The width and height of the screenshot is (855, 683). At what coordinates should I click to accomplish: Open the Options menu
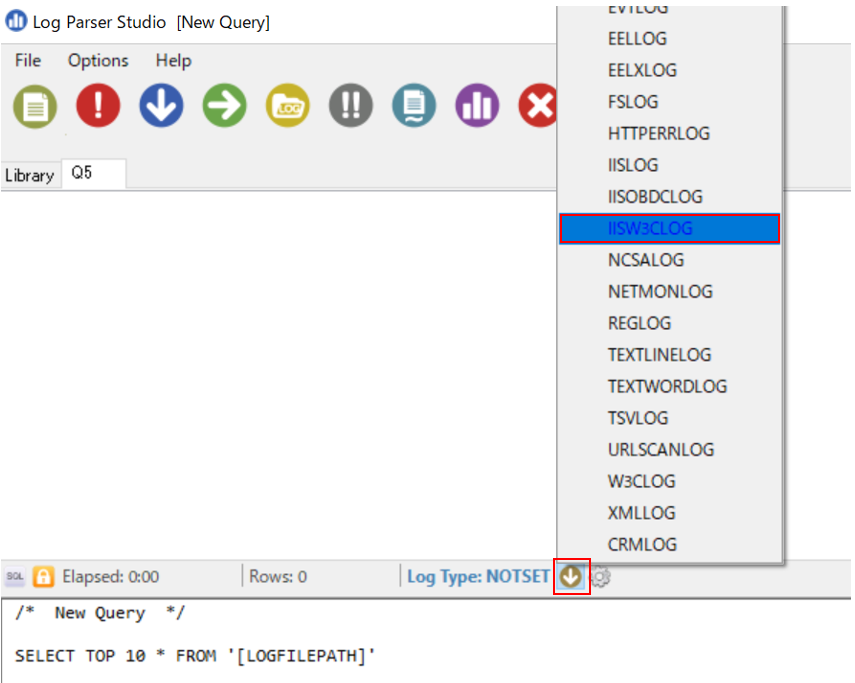pyautogui.click(x=97, y=61)
